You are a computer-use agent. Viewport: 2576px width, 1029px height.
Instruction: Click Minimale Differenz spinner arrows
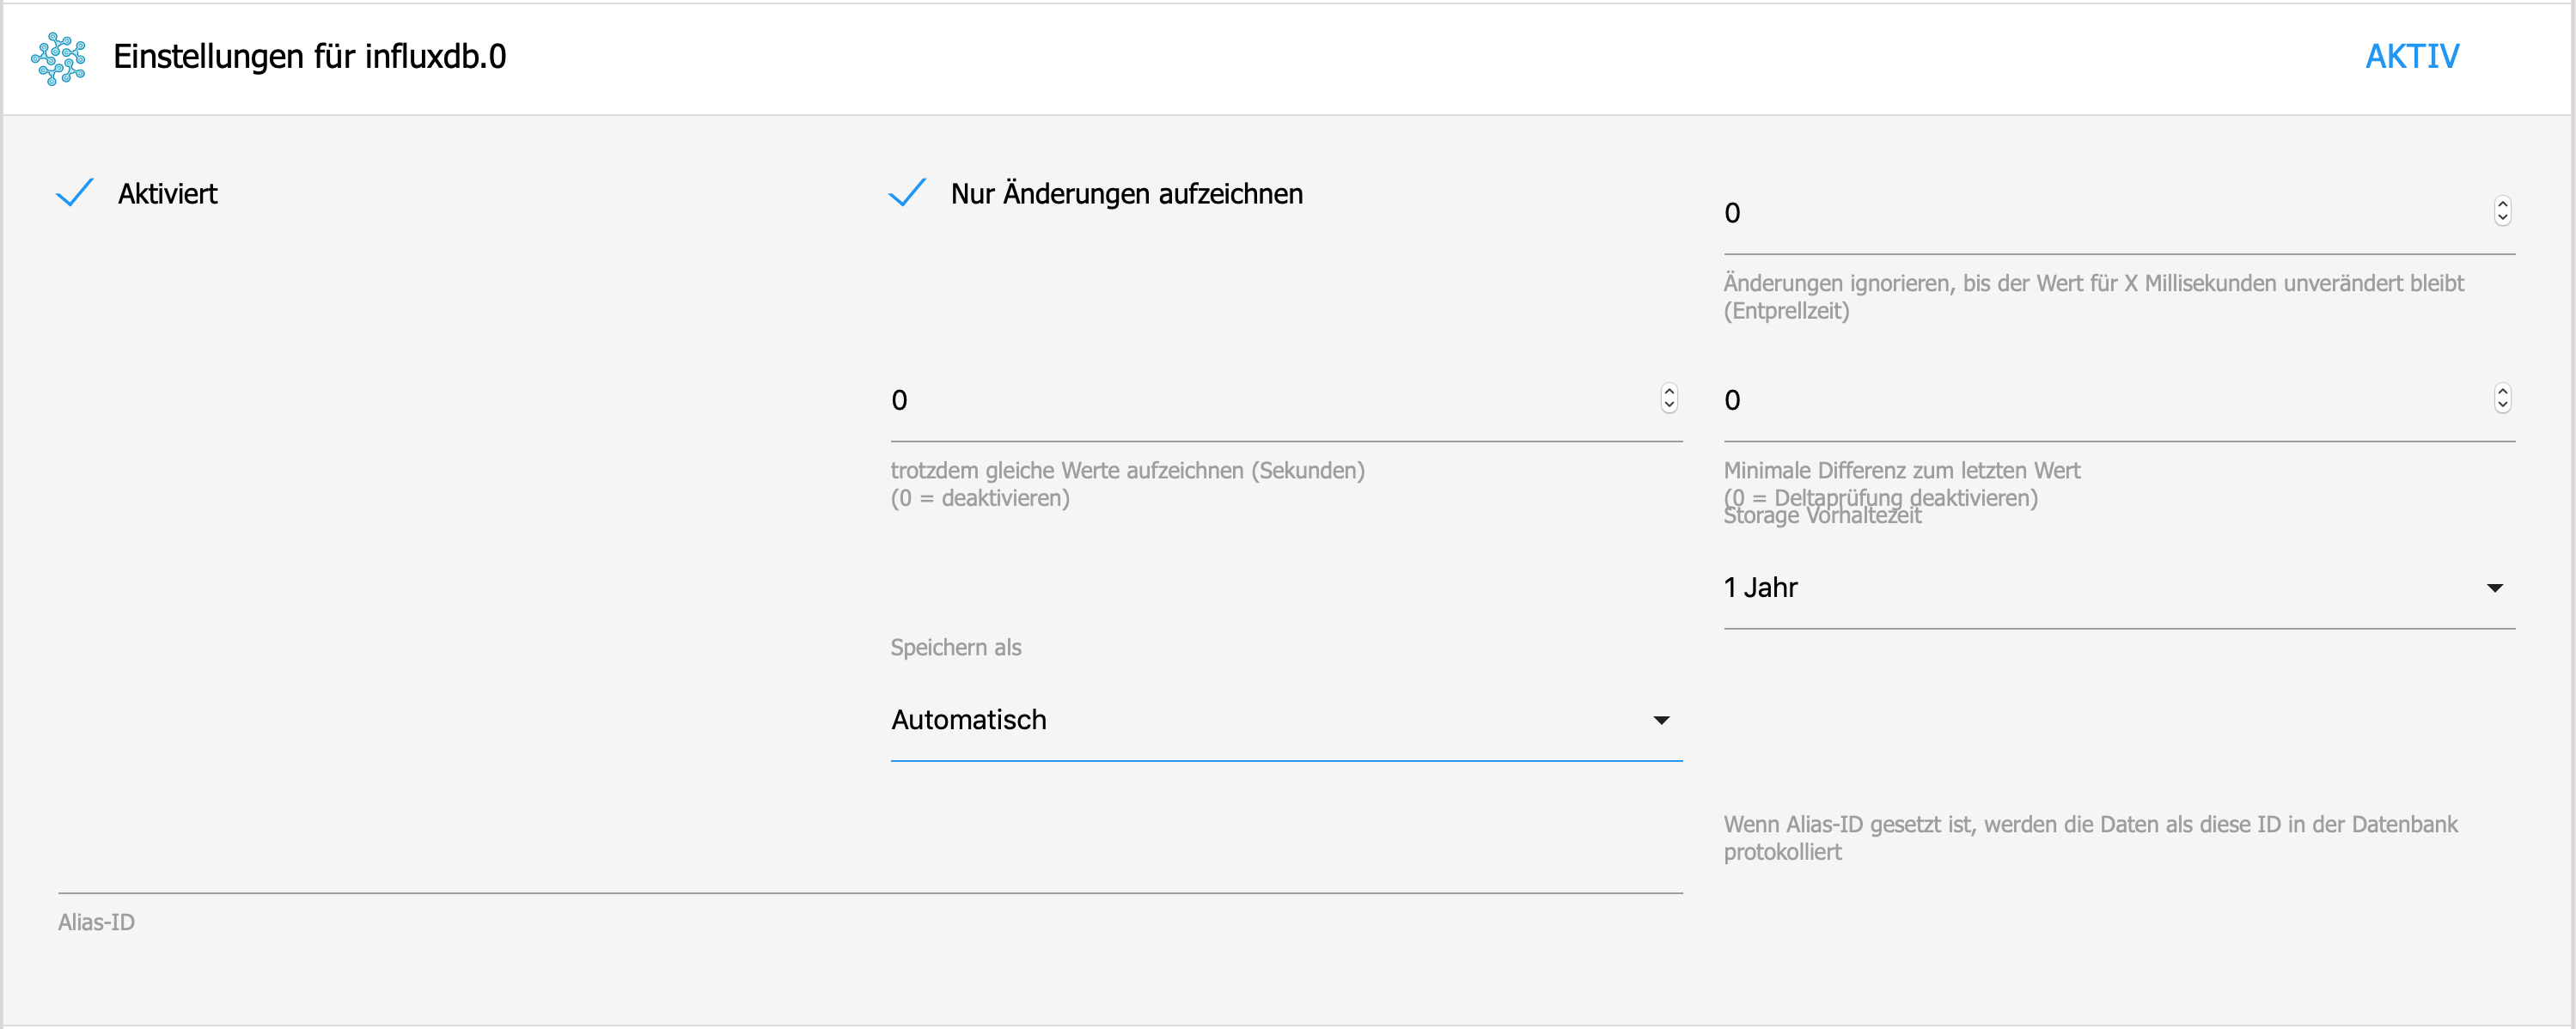coord(2502,398)
